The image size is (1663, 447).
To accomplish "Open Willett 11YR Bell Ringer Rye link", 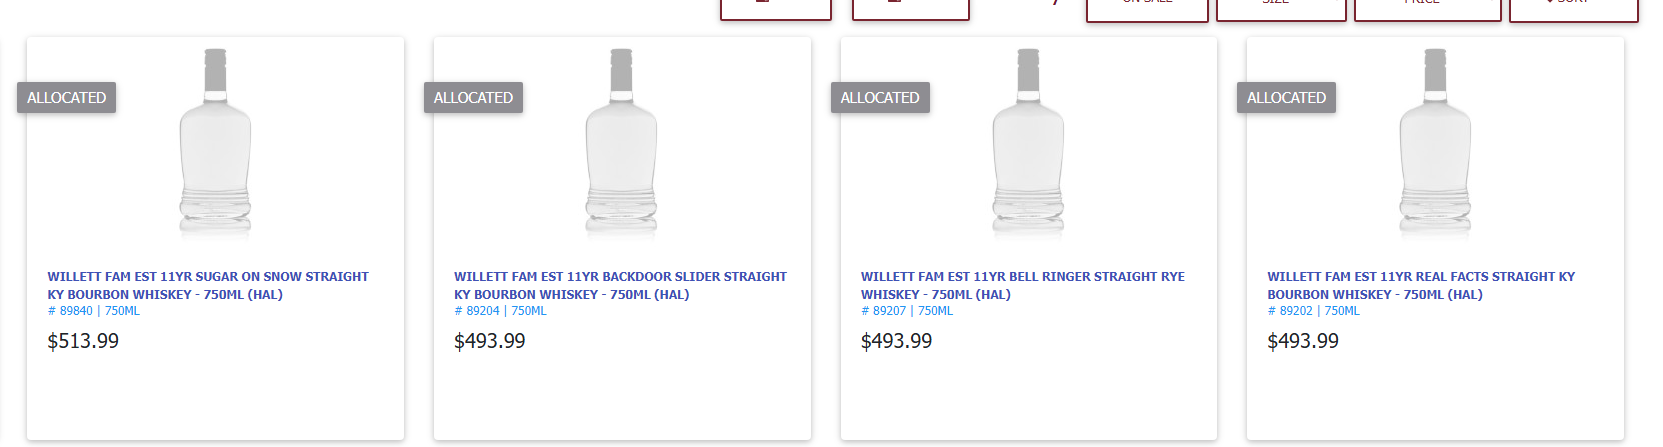I will point(1023,285).
